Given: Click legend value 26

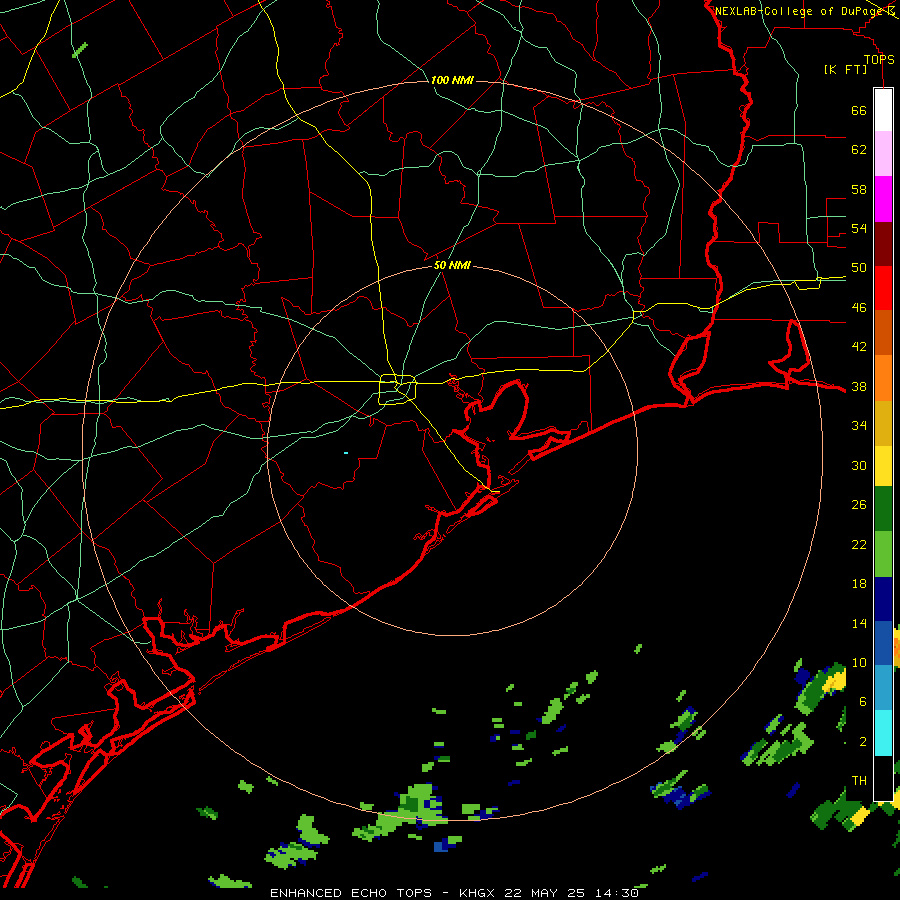Looking at the screenshot, I should (x=859, y=505).
